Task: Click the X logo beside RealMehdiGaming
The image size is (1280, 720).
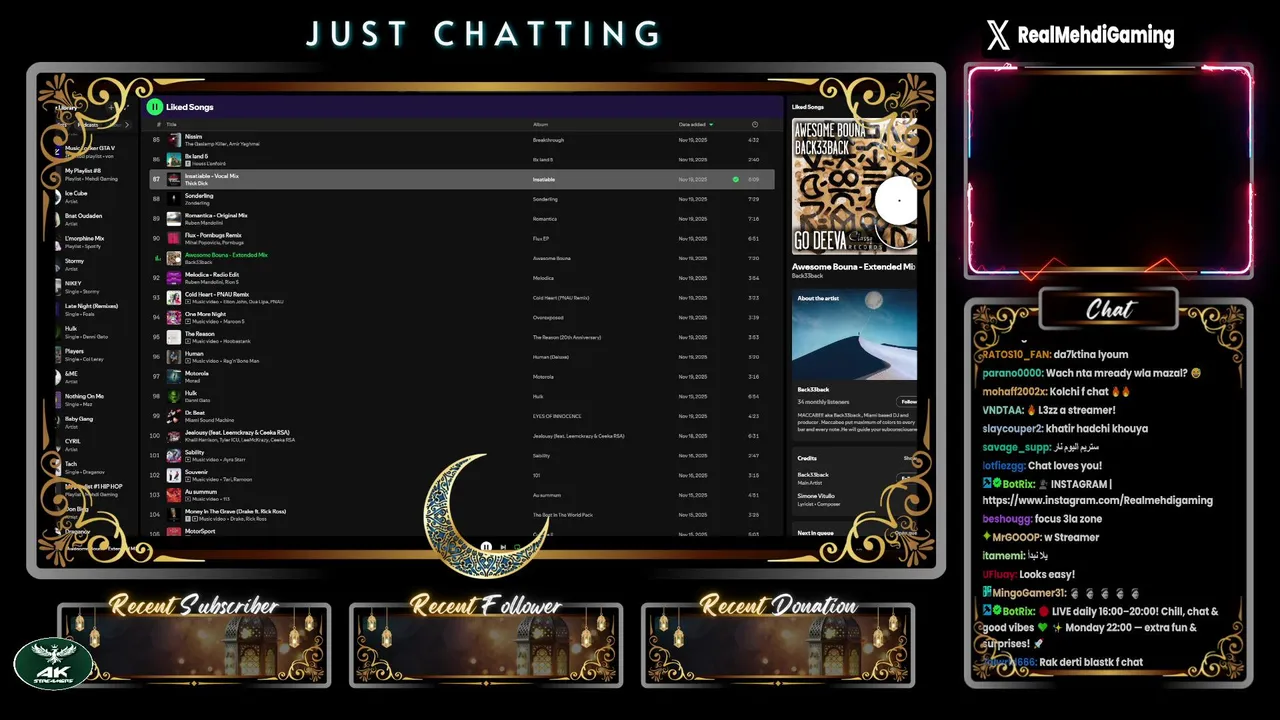Action: [998, 36]
